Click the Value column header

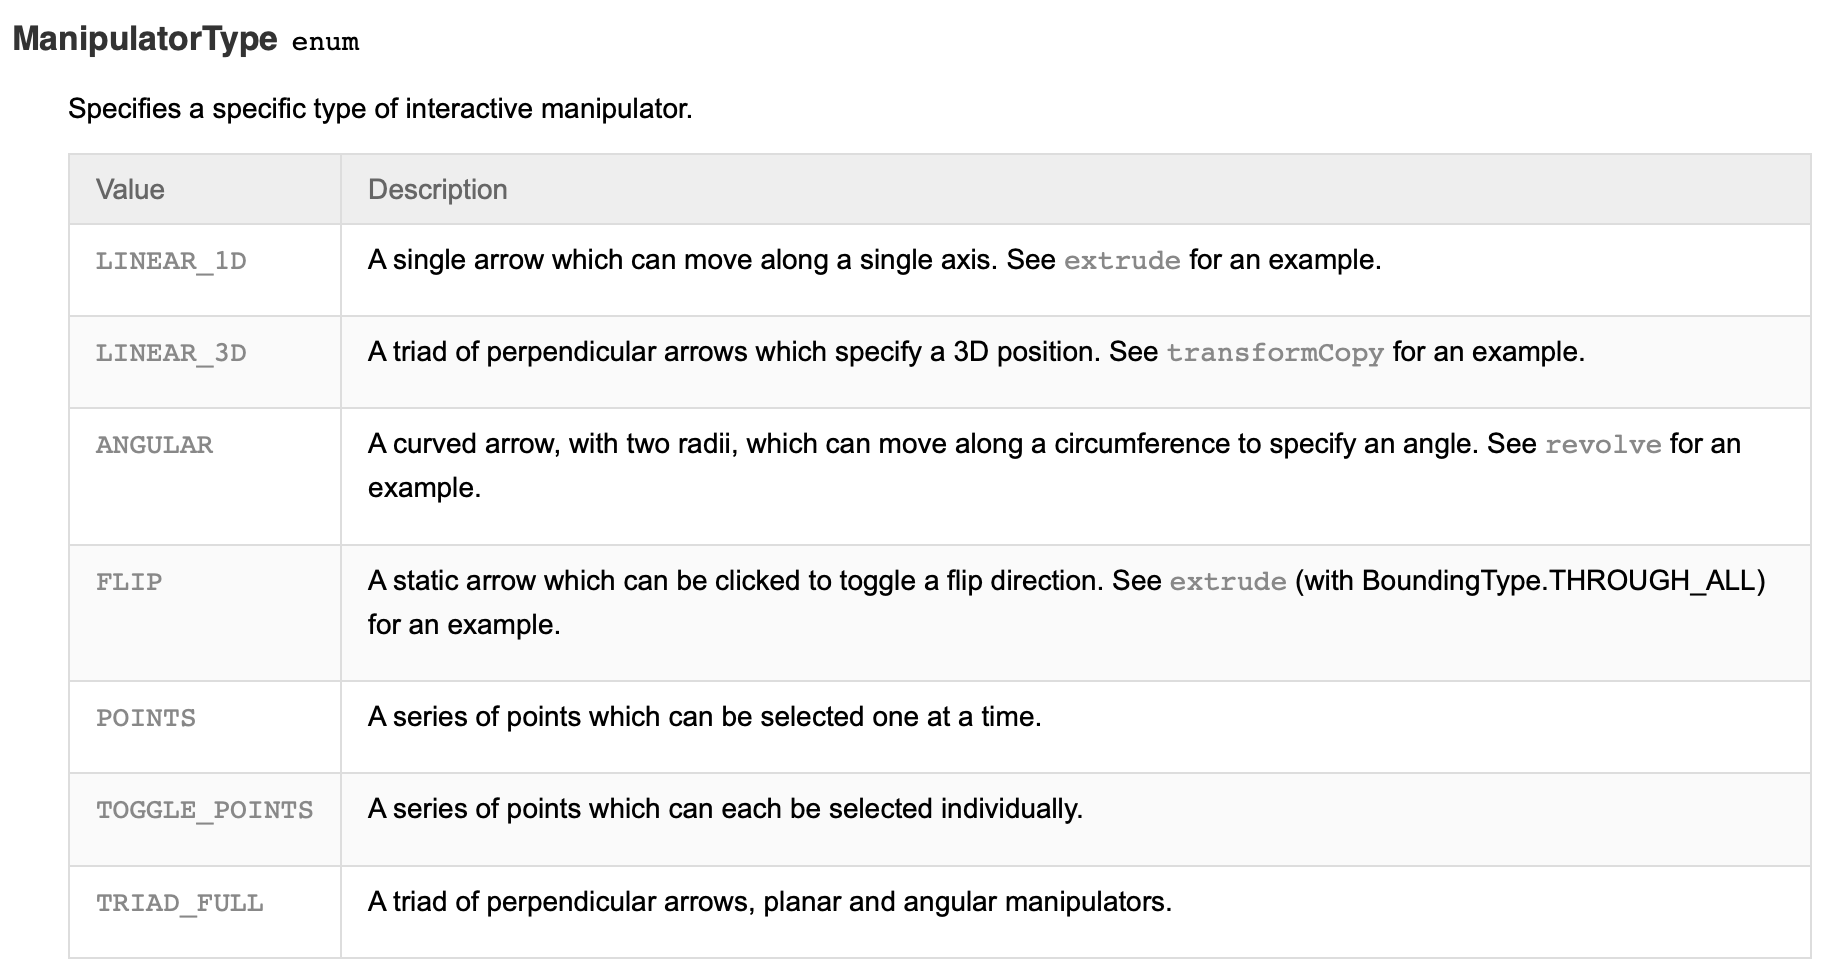[x=130, y=189]
